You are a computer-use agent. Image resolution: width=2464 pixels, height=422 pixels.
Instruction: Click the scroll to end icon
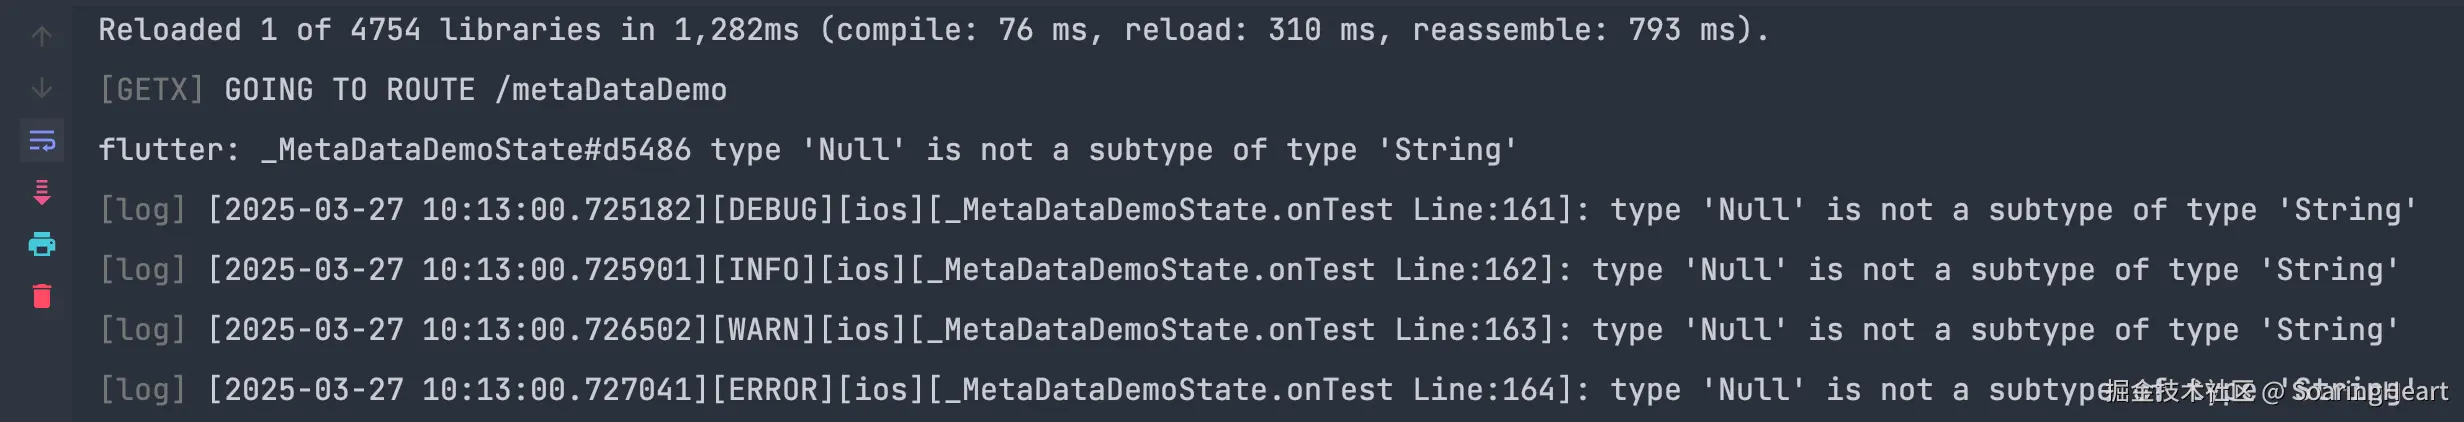pyautogui.click(x=42, y=193)
